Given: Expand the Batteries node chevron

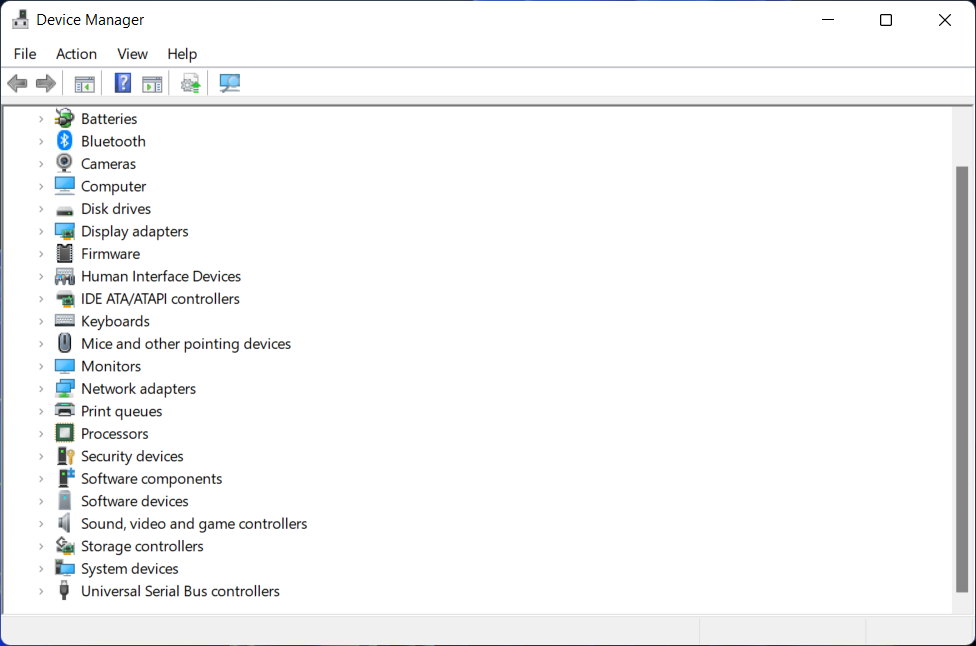Looking at the screenshot, I should (41, 119).
